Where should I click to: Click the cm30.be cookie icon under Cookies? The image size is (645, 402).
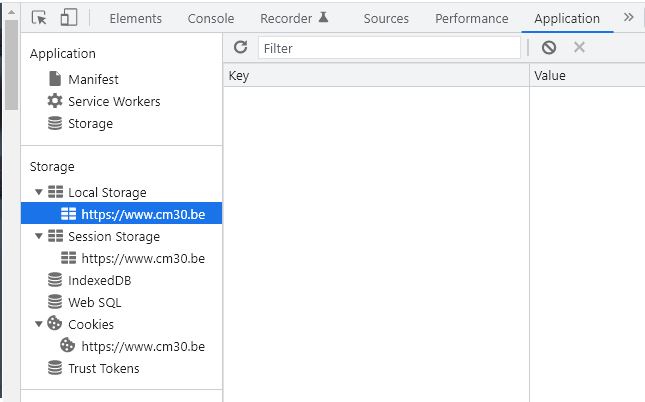(67, 345)
